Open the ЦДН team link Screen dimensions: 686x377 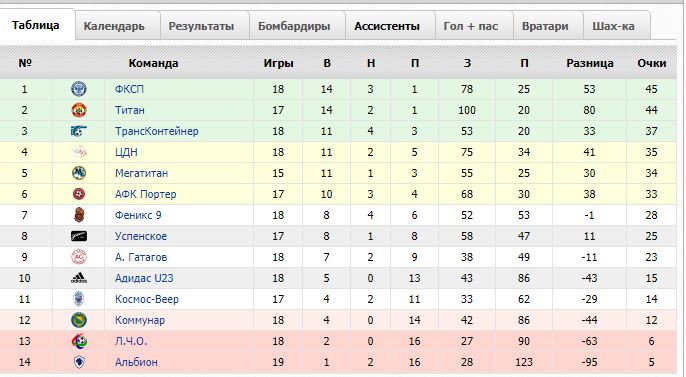[126, 152]
